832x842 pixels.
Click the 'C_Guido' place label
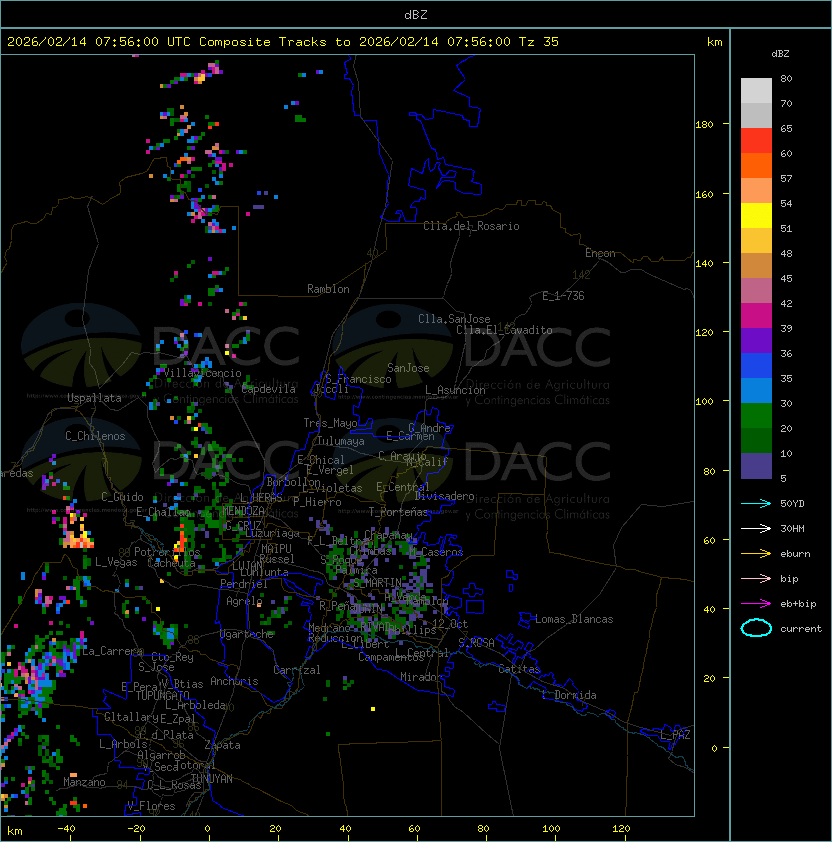coord(122,497)
